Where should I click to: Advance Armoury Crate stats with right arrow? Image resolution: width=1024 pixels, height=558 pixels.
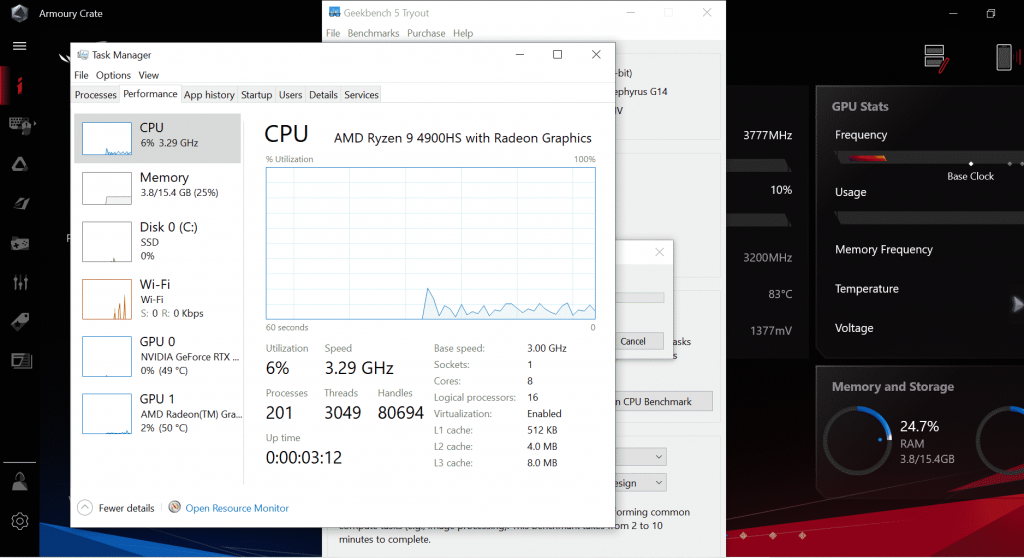[x=1017, y=304]
